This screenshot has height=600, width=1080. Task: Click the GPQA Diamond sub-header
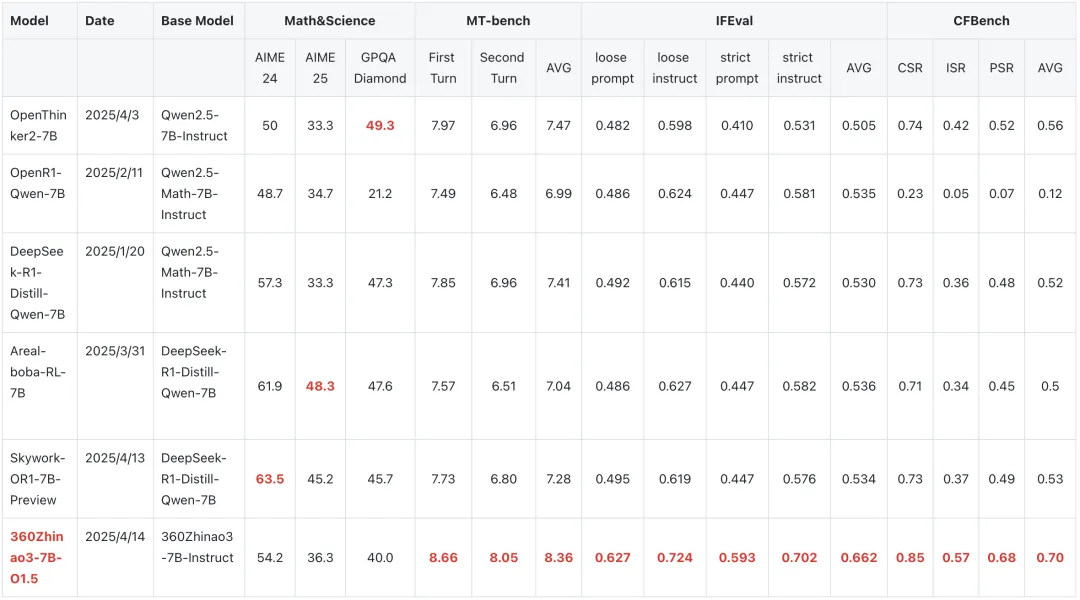tap(380, 68)
